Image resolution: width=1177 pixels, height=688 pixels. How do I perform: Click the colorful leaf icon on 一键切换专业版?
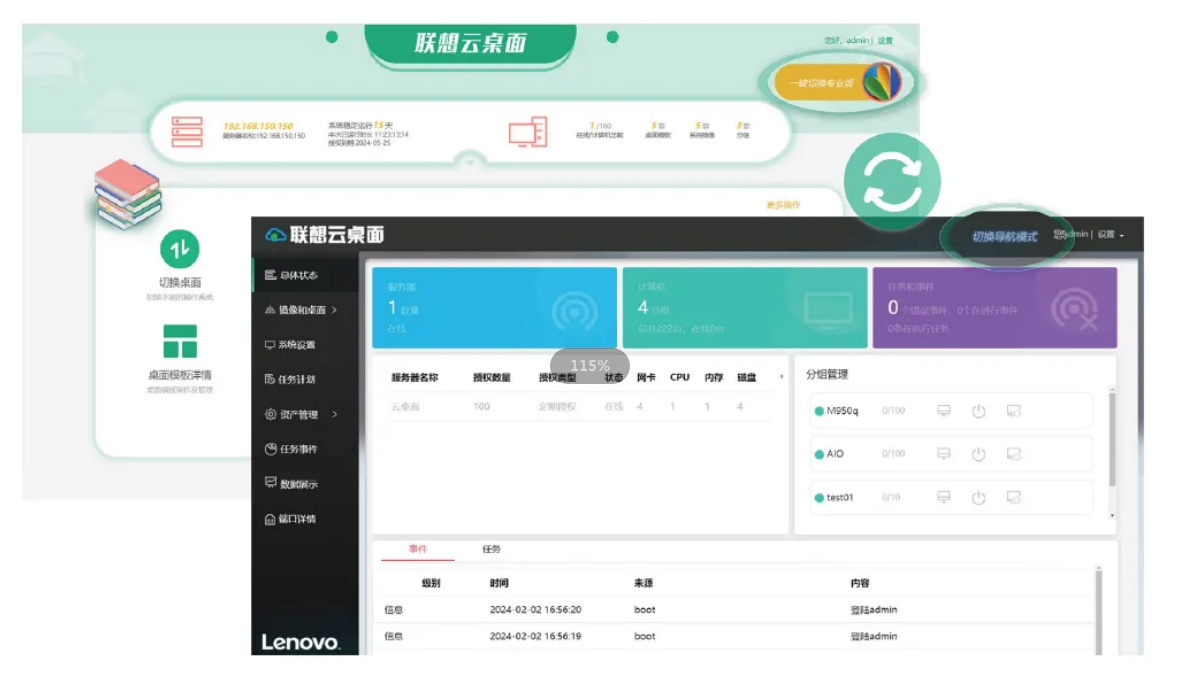(x=881, y=82)
